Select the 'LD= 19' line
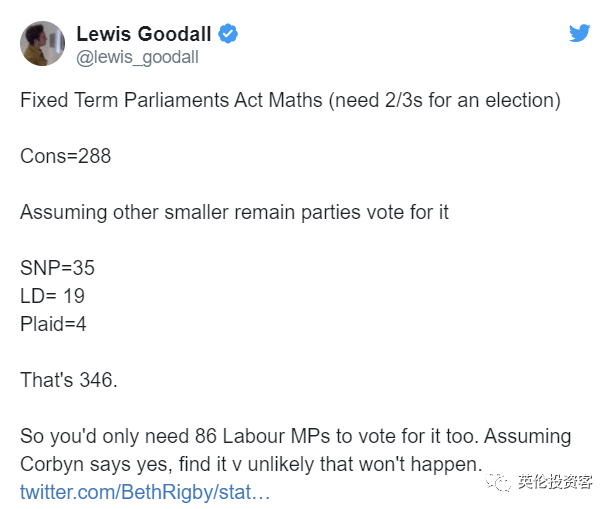This screenshot has width=612, height=509. click(52, 296)
